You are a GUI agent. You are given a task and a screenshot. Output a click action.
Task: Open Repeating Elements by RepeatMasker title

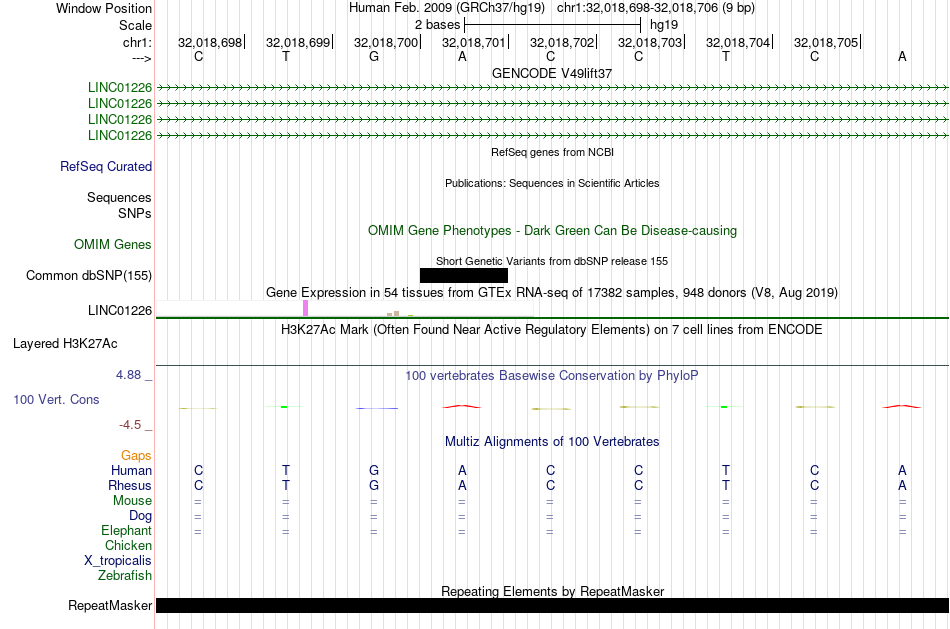click(552, 591)
